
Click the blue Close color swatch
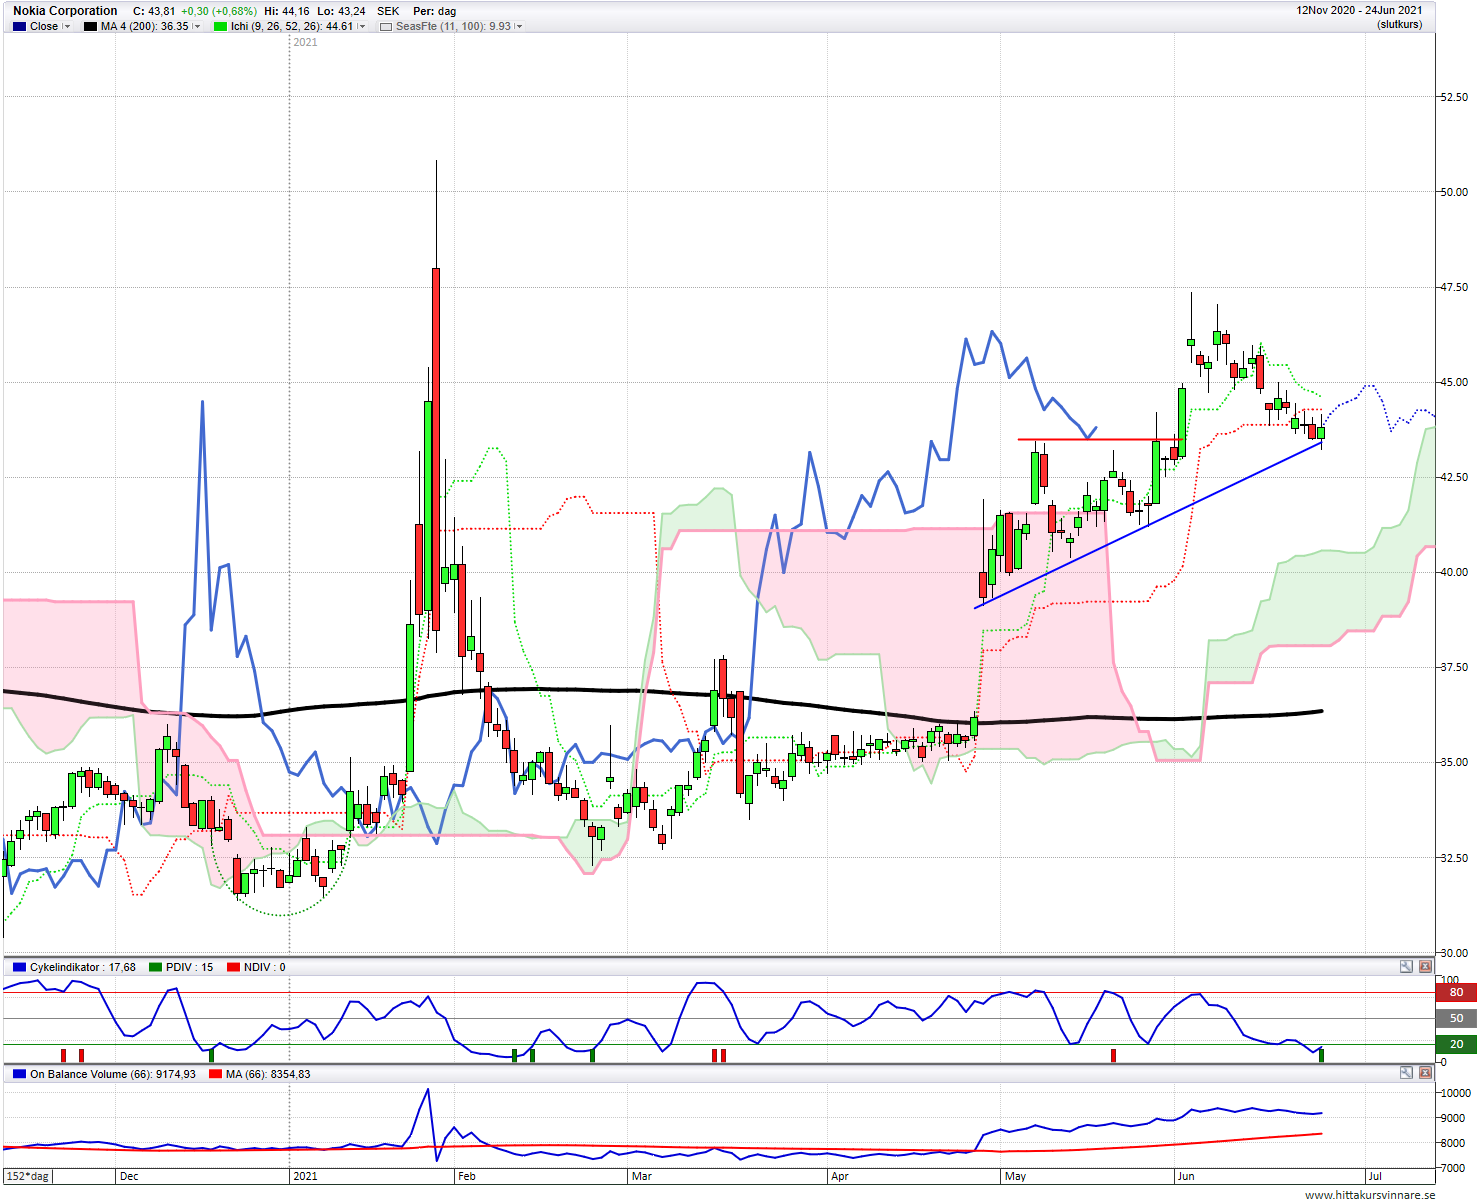19,27
